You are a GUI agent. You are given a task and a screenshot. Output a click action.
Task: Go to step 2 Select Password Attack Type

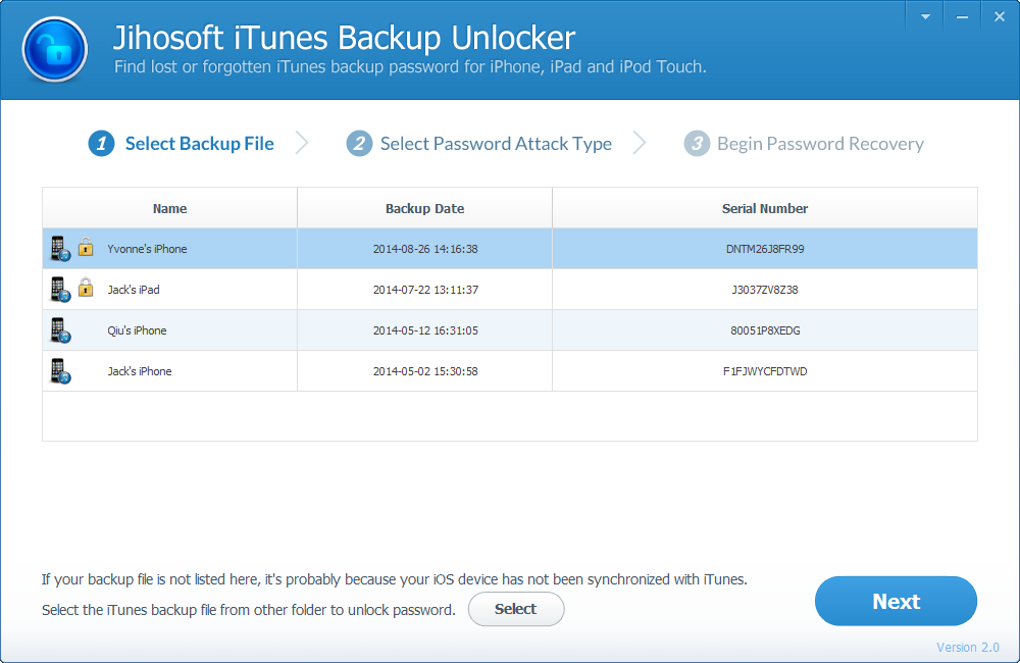pyautogui.click(x=480, y=144)
